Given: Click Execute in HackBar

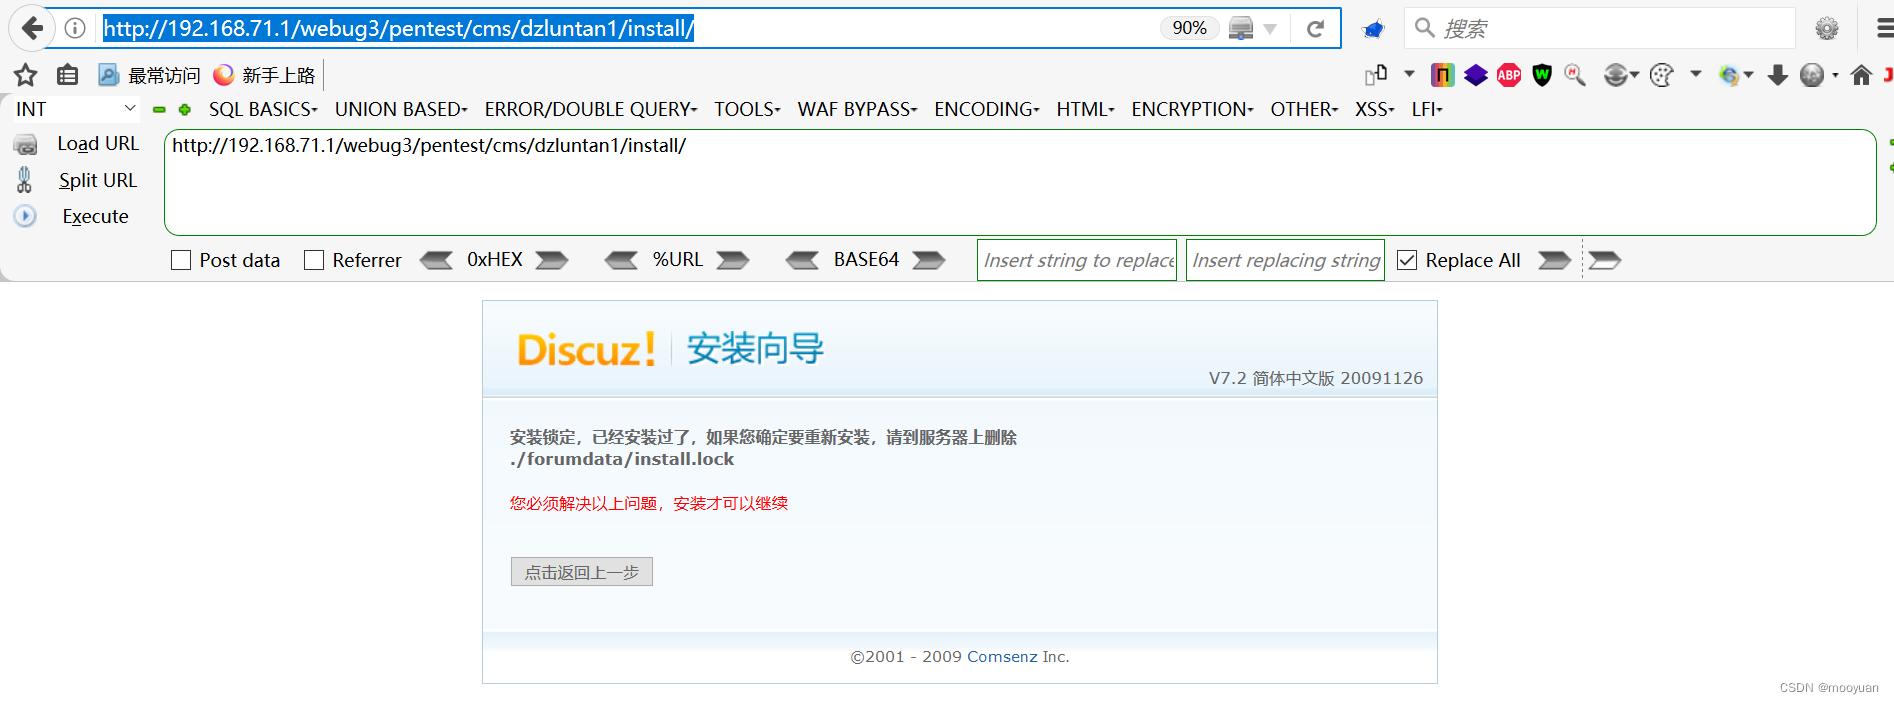Looking at the screenshot, I should click(95, 216).
